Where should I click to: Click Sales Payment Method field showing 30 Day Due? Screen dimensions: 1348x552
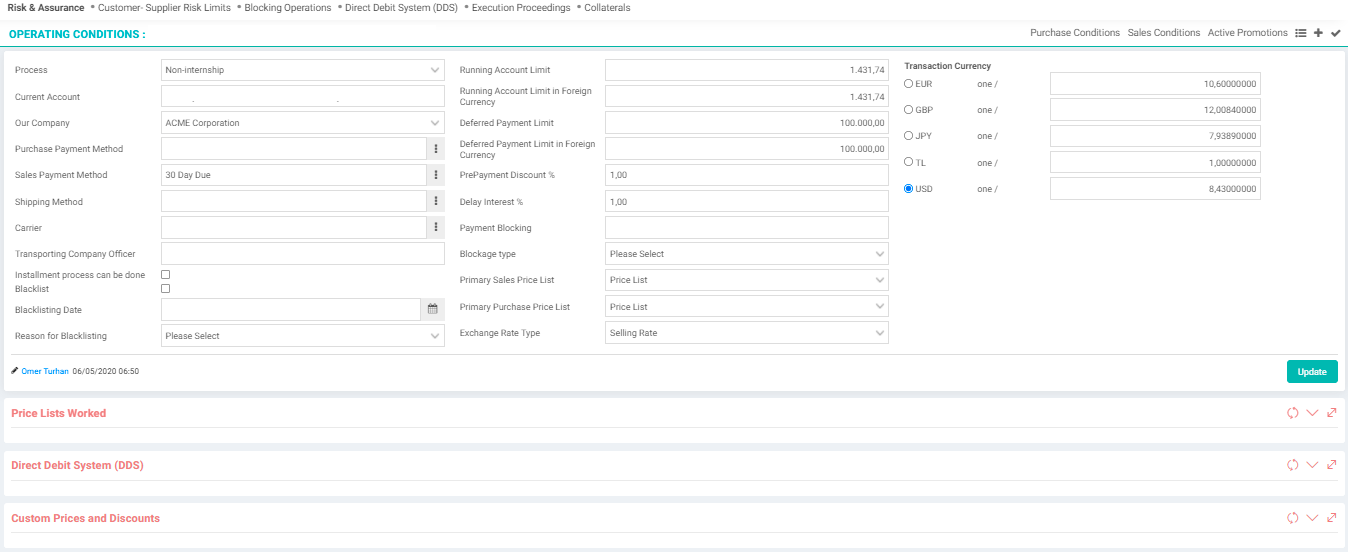294,175
